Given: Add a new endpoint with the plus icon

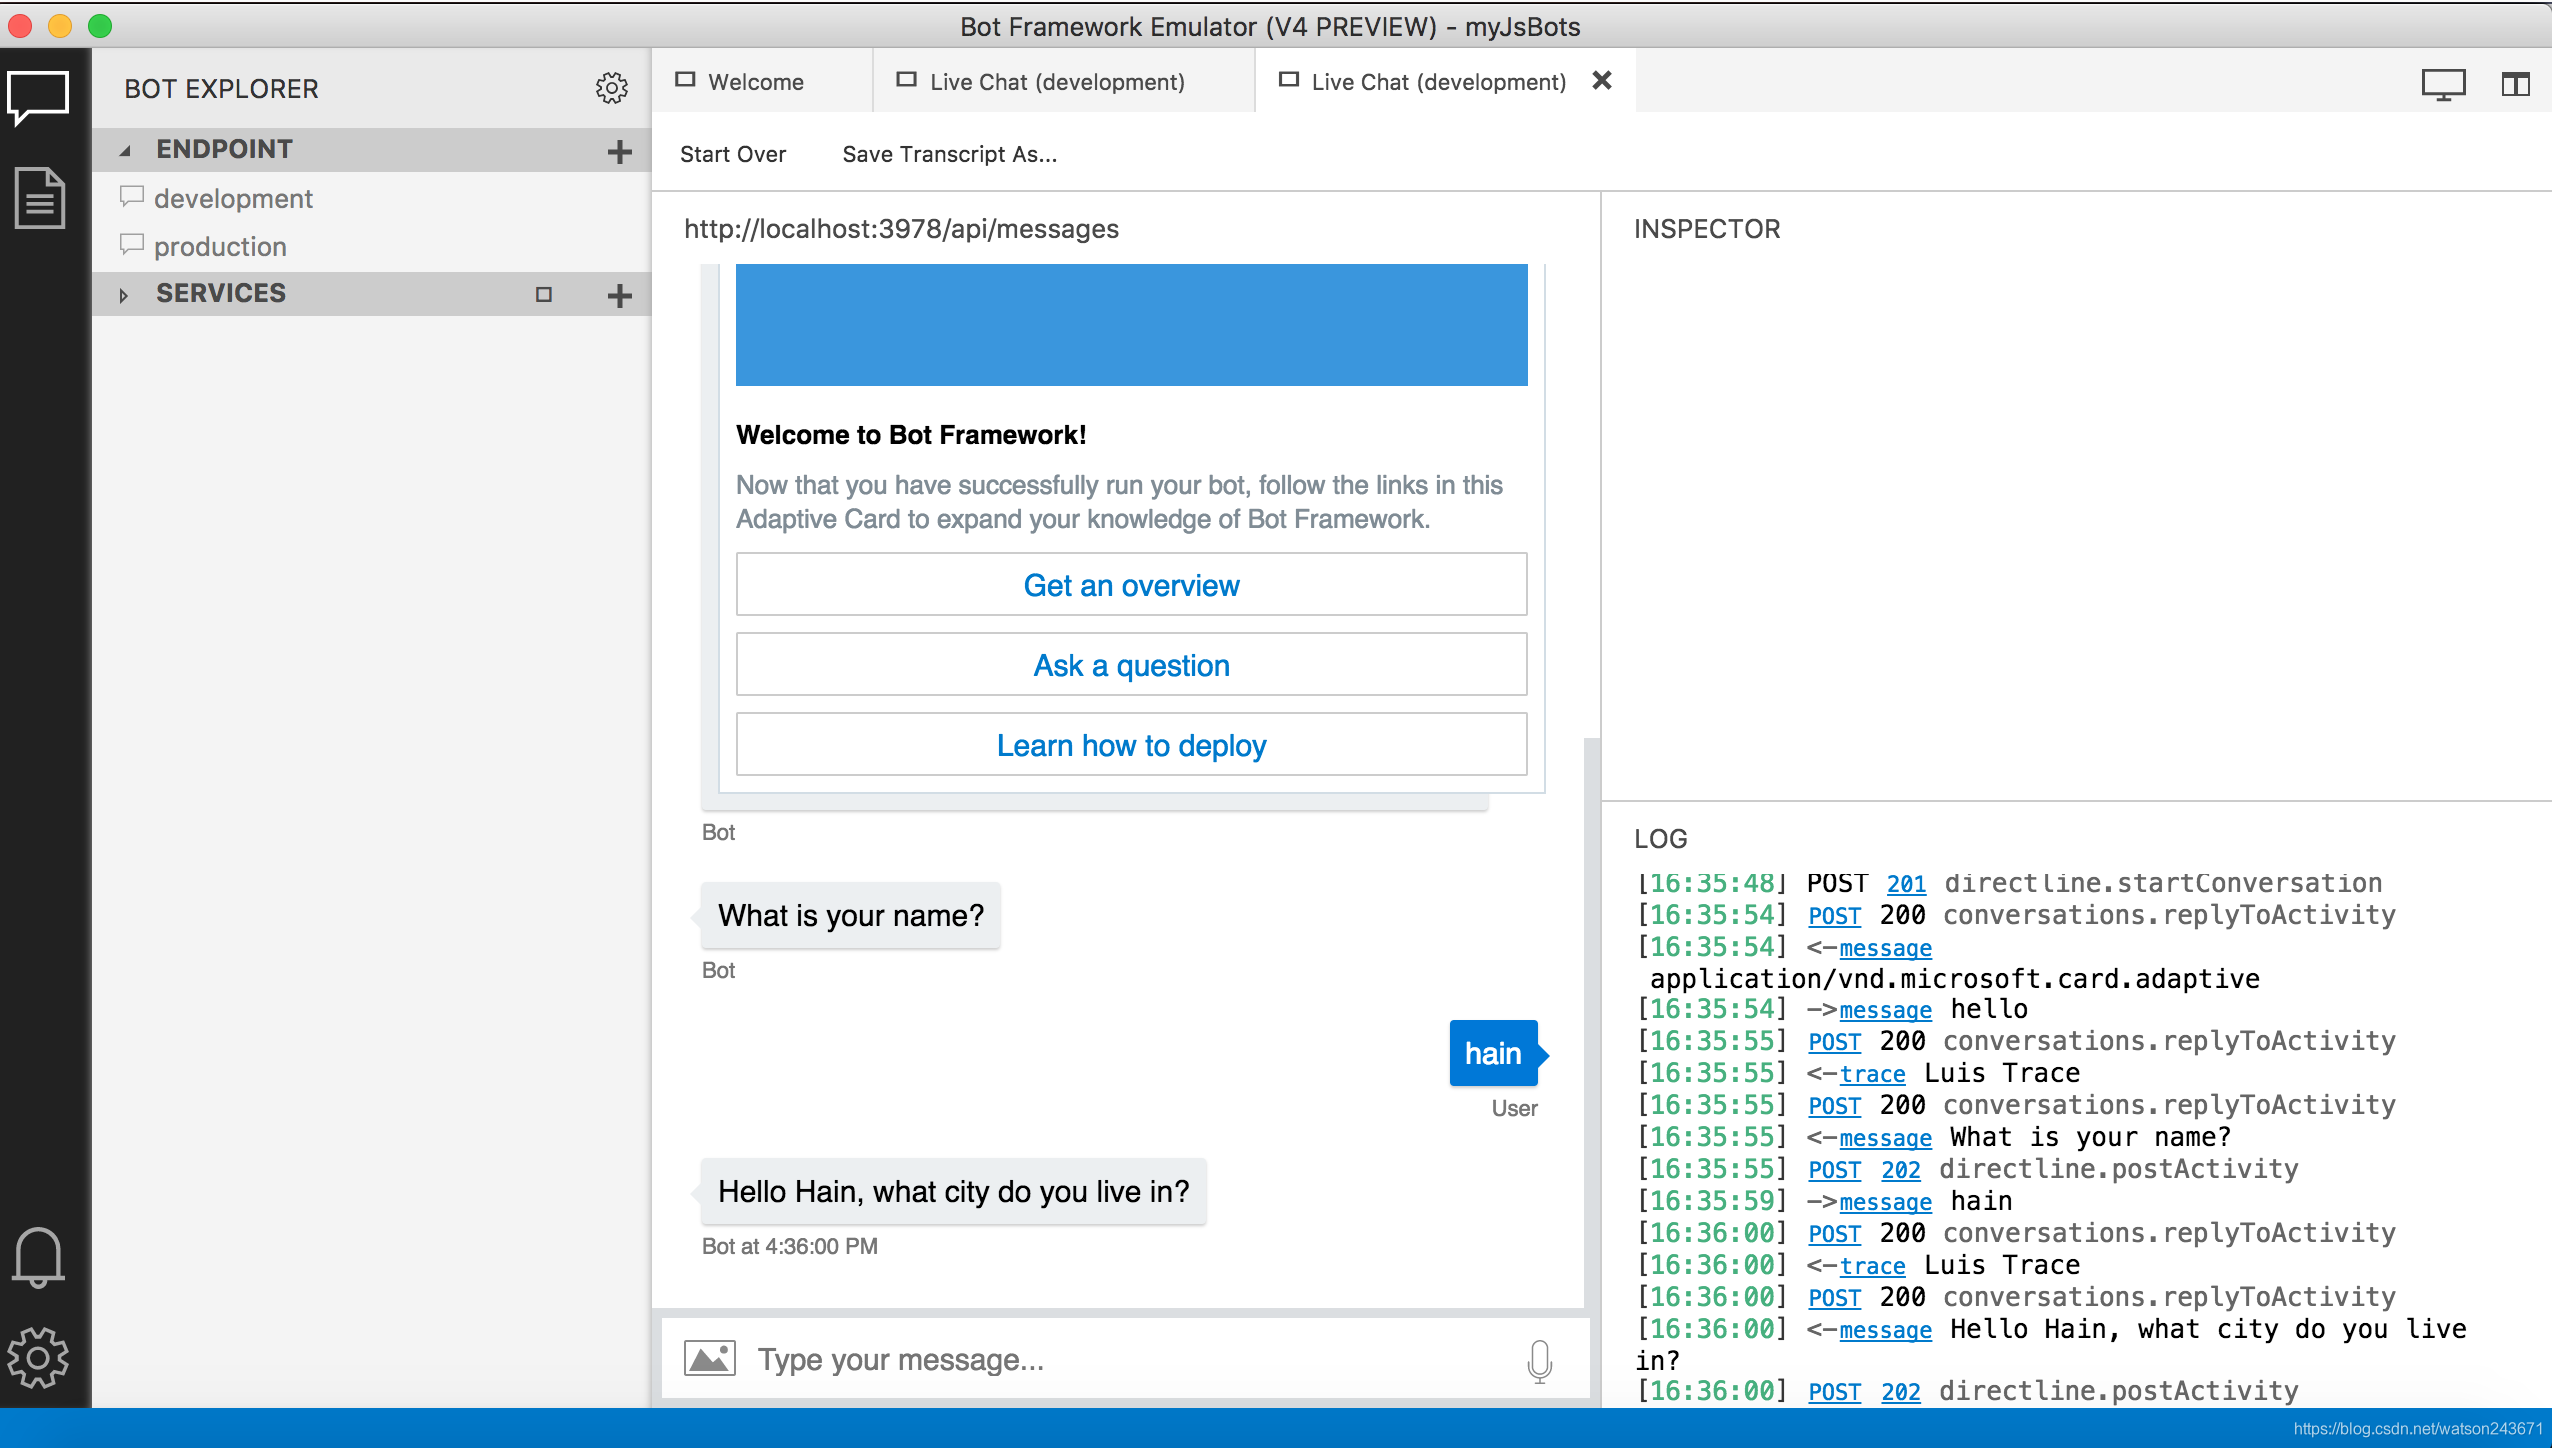Looking at the screenshot, I should tap(619, 151).
